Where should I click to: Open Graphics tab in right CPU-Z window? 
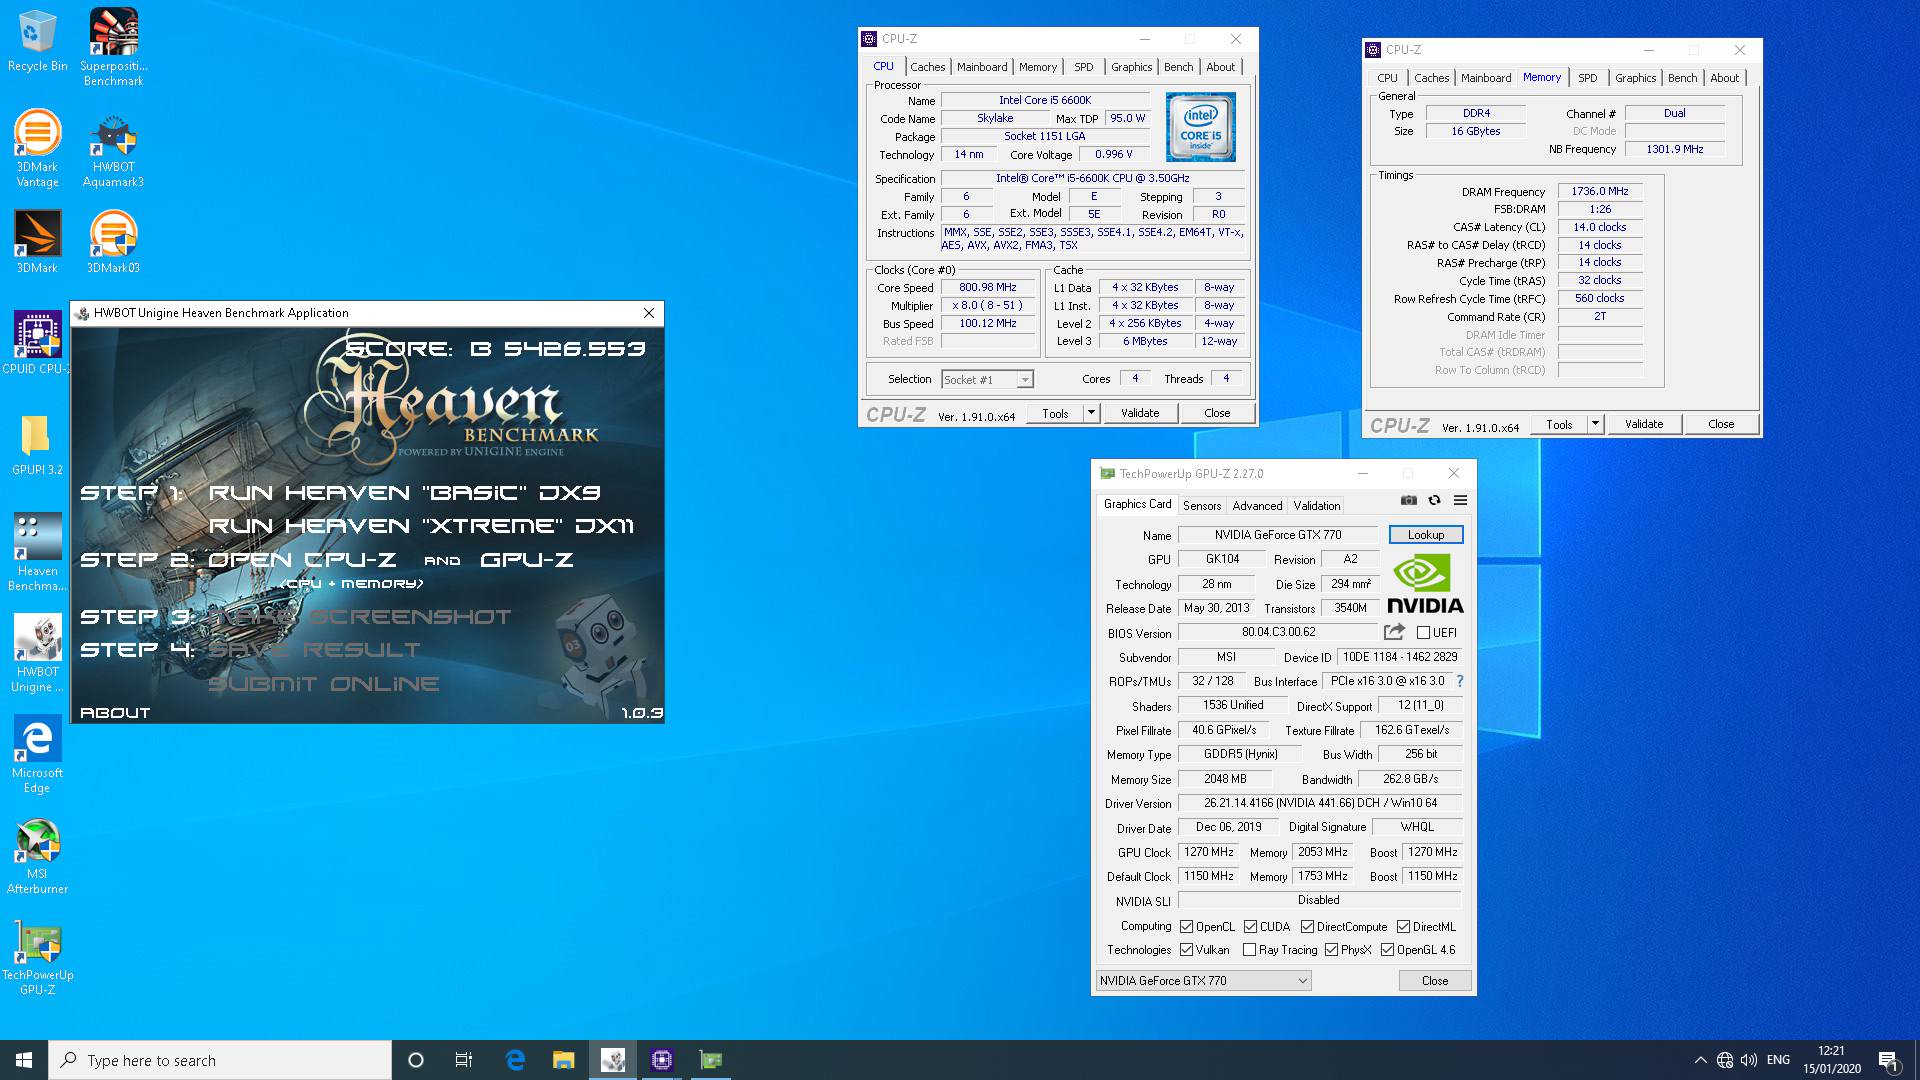tap(1635, 78)
